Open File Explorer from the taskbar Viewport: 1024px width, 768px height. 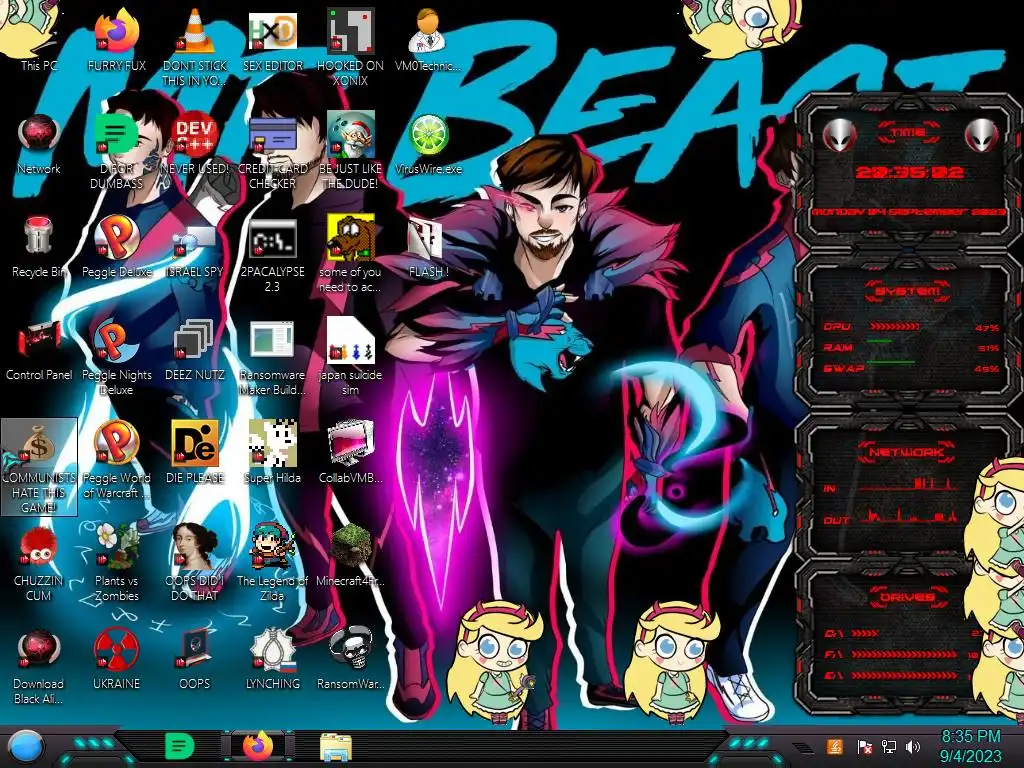click(x=336, y=747)
